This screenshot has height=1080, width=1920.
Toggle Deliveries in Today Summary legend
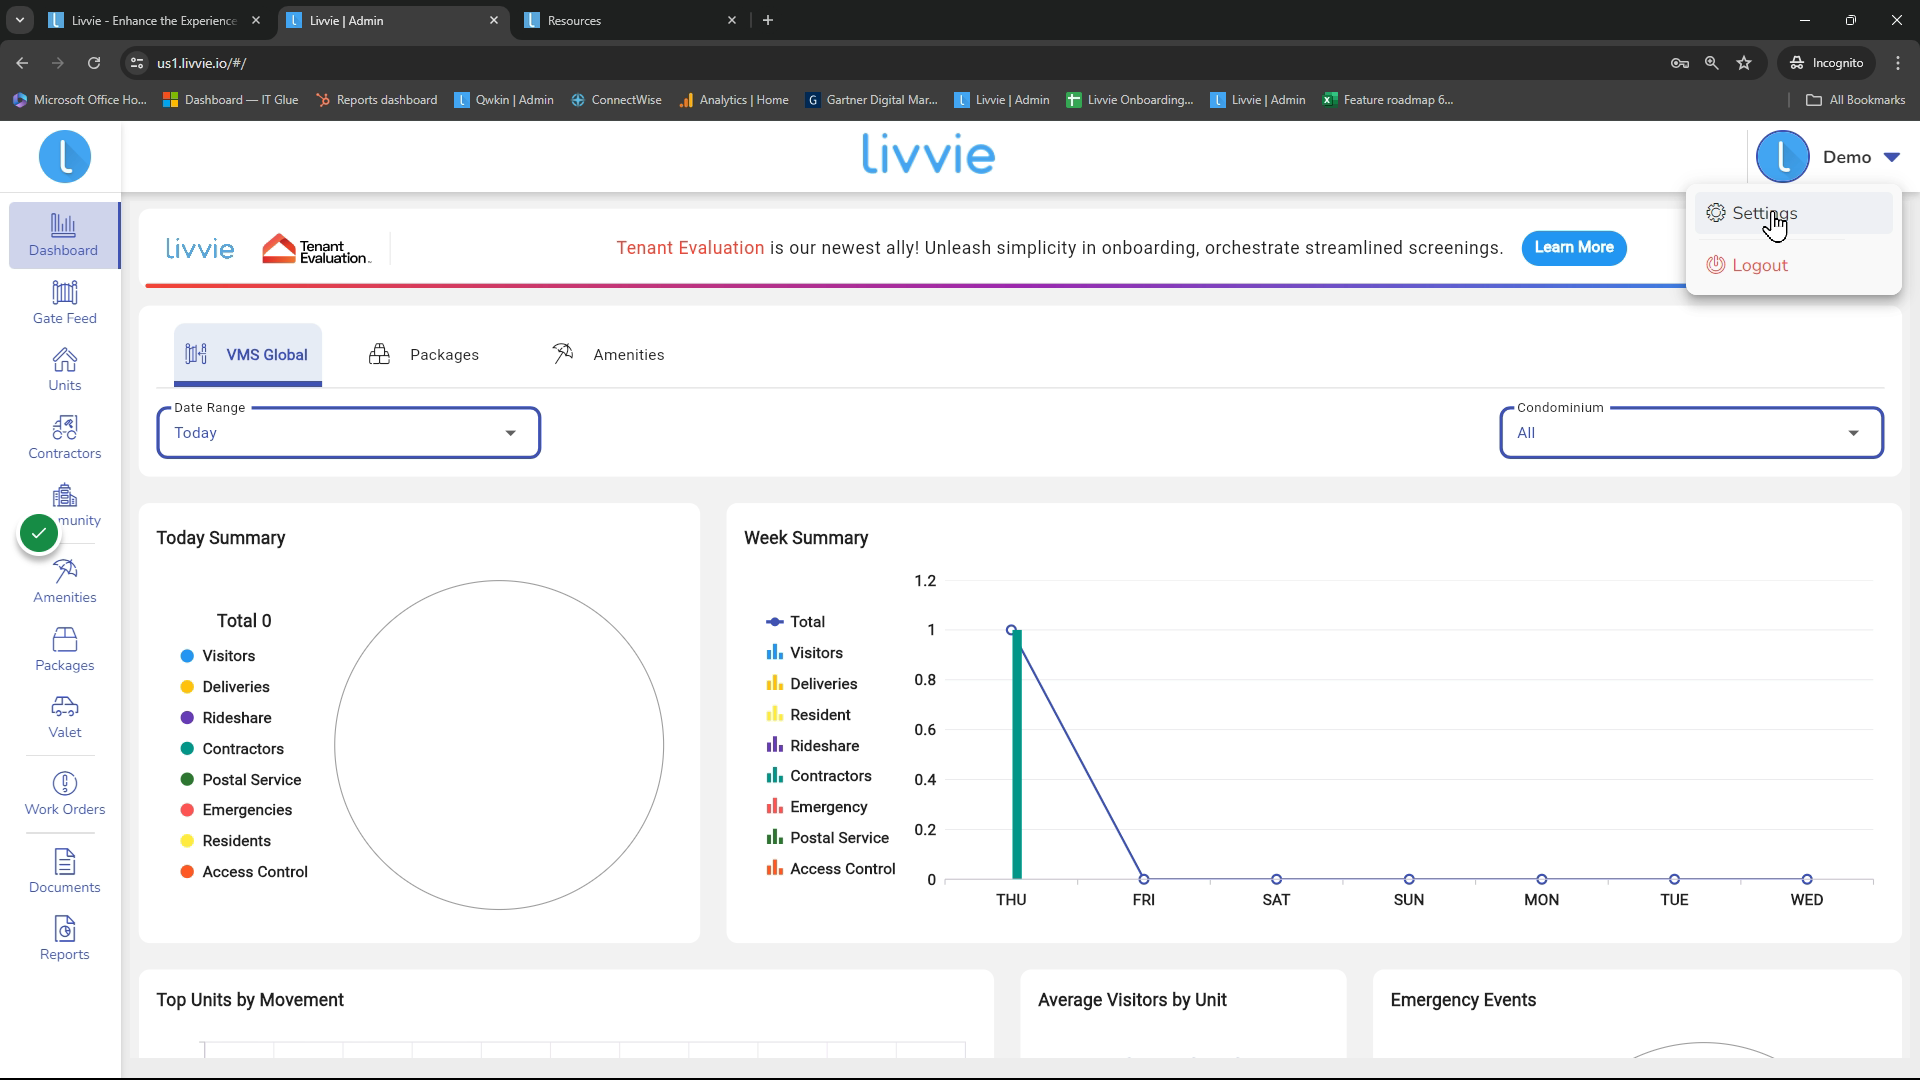point(224,687)
